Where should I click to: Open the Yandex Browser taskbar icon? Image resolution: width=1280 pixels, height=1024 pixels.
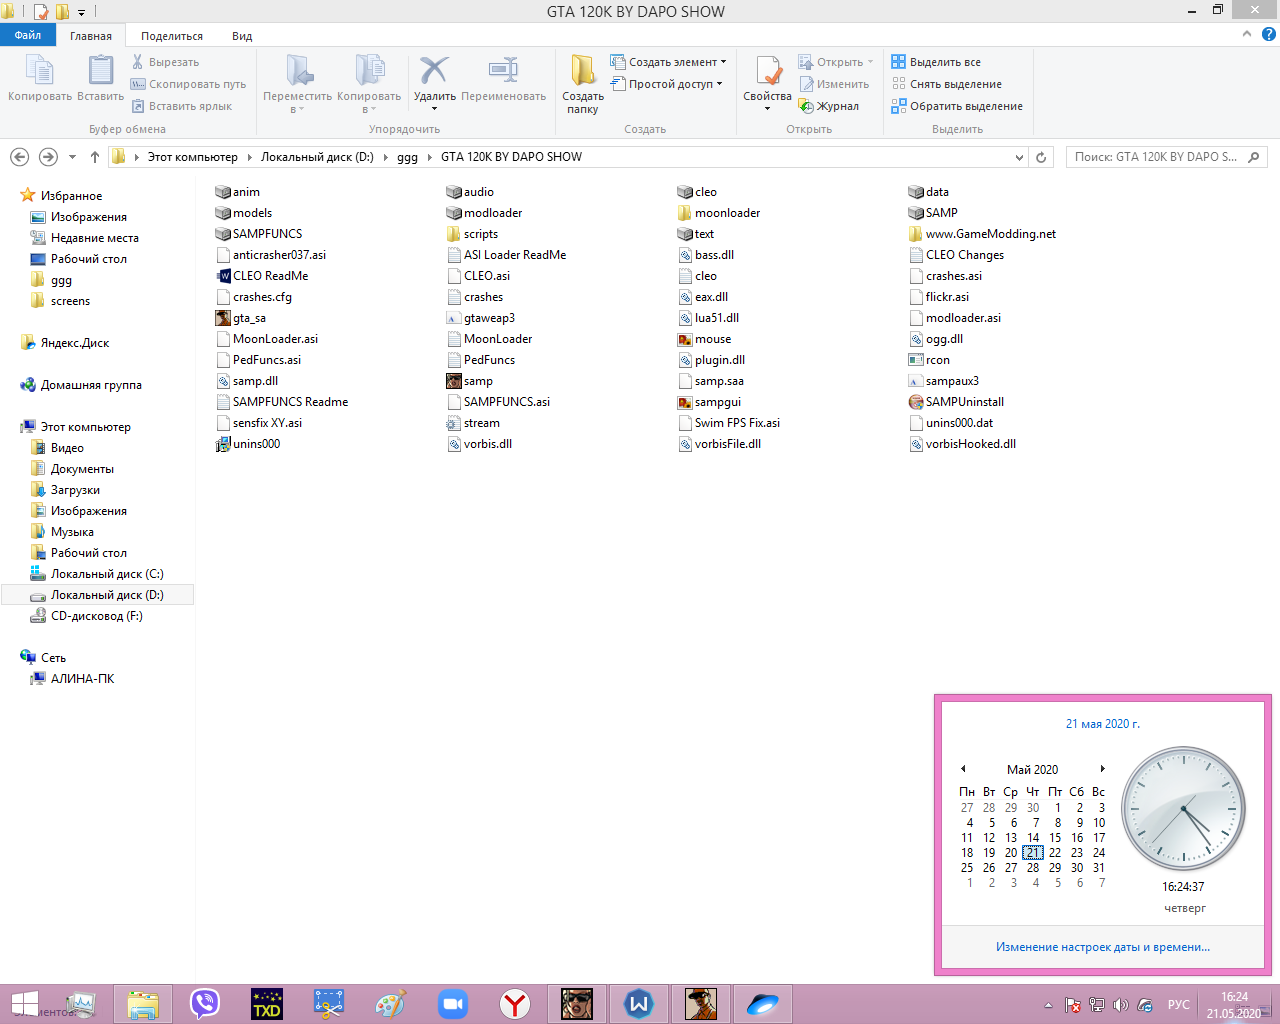tap(515, 1003)
